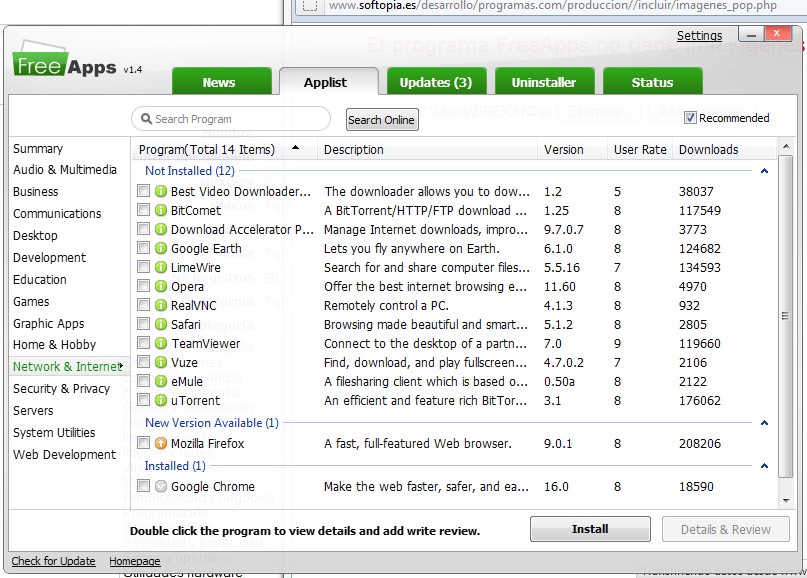
Task: Open the Settings link
Action: point(699,36)
